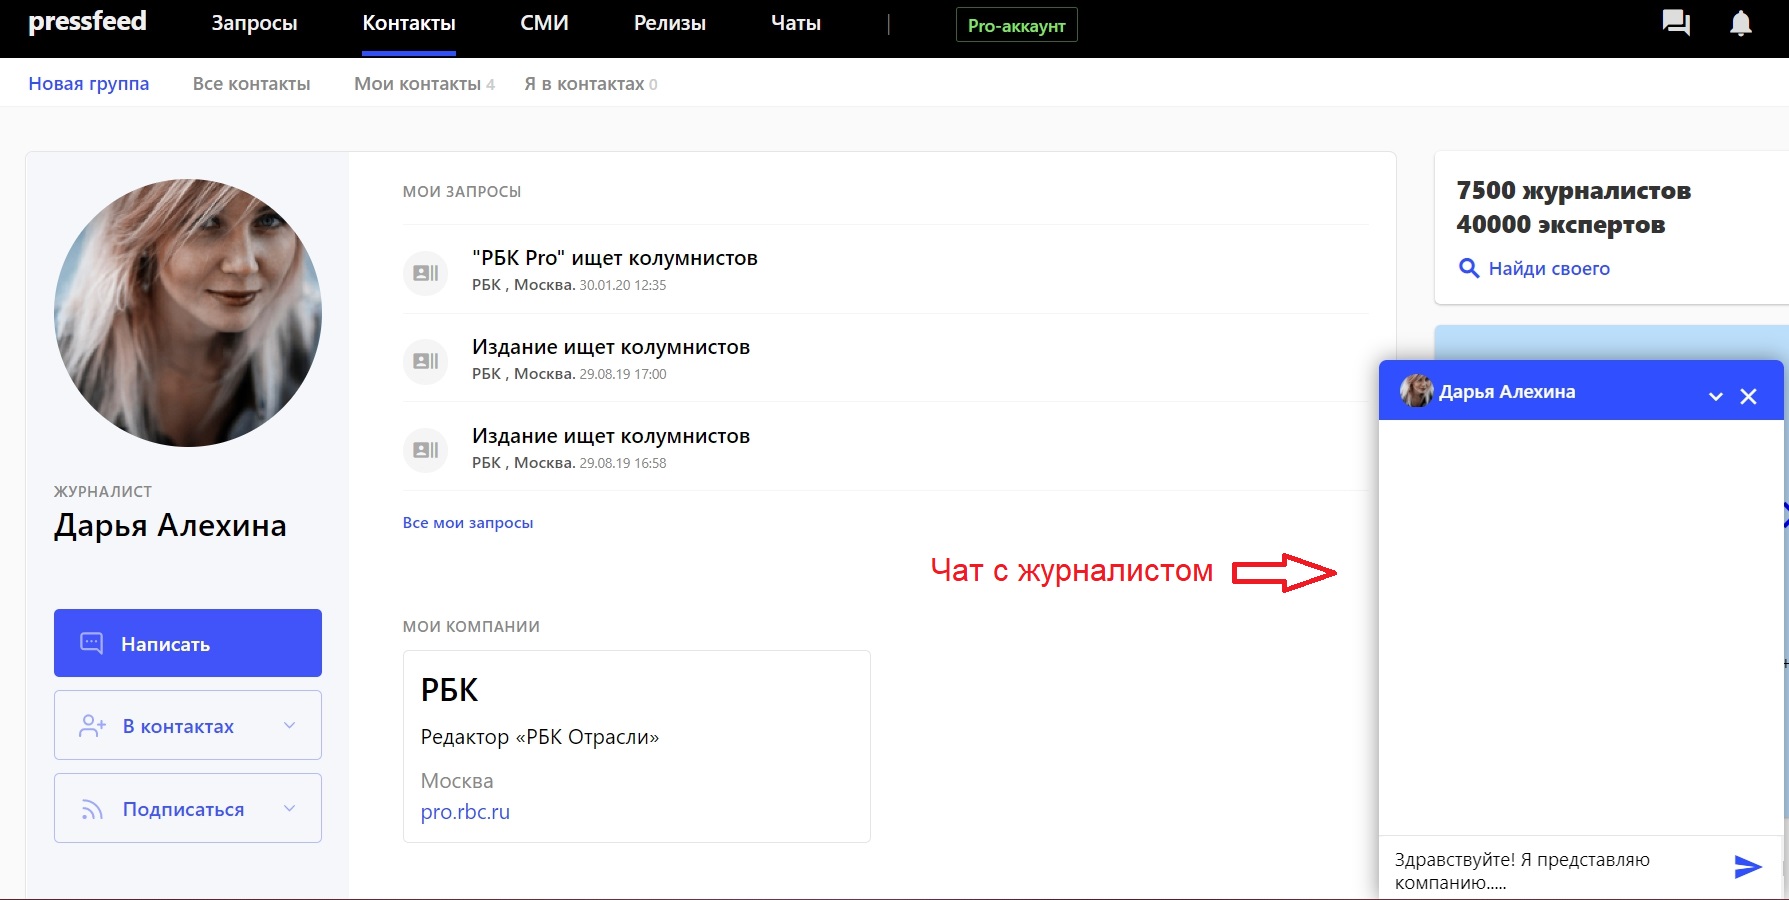The image size is (1789, 900).
Task: Open the pro.rbc.ru link
Action: 465,812
